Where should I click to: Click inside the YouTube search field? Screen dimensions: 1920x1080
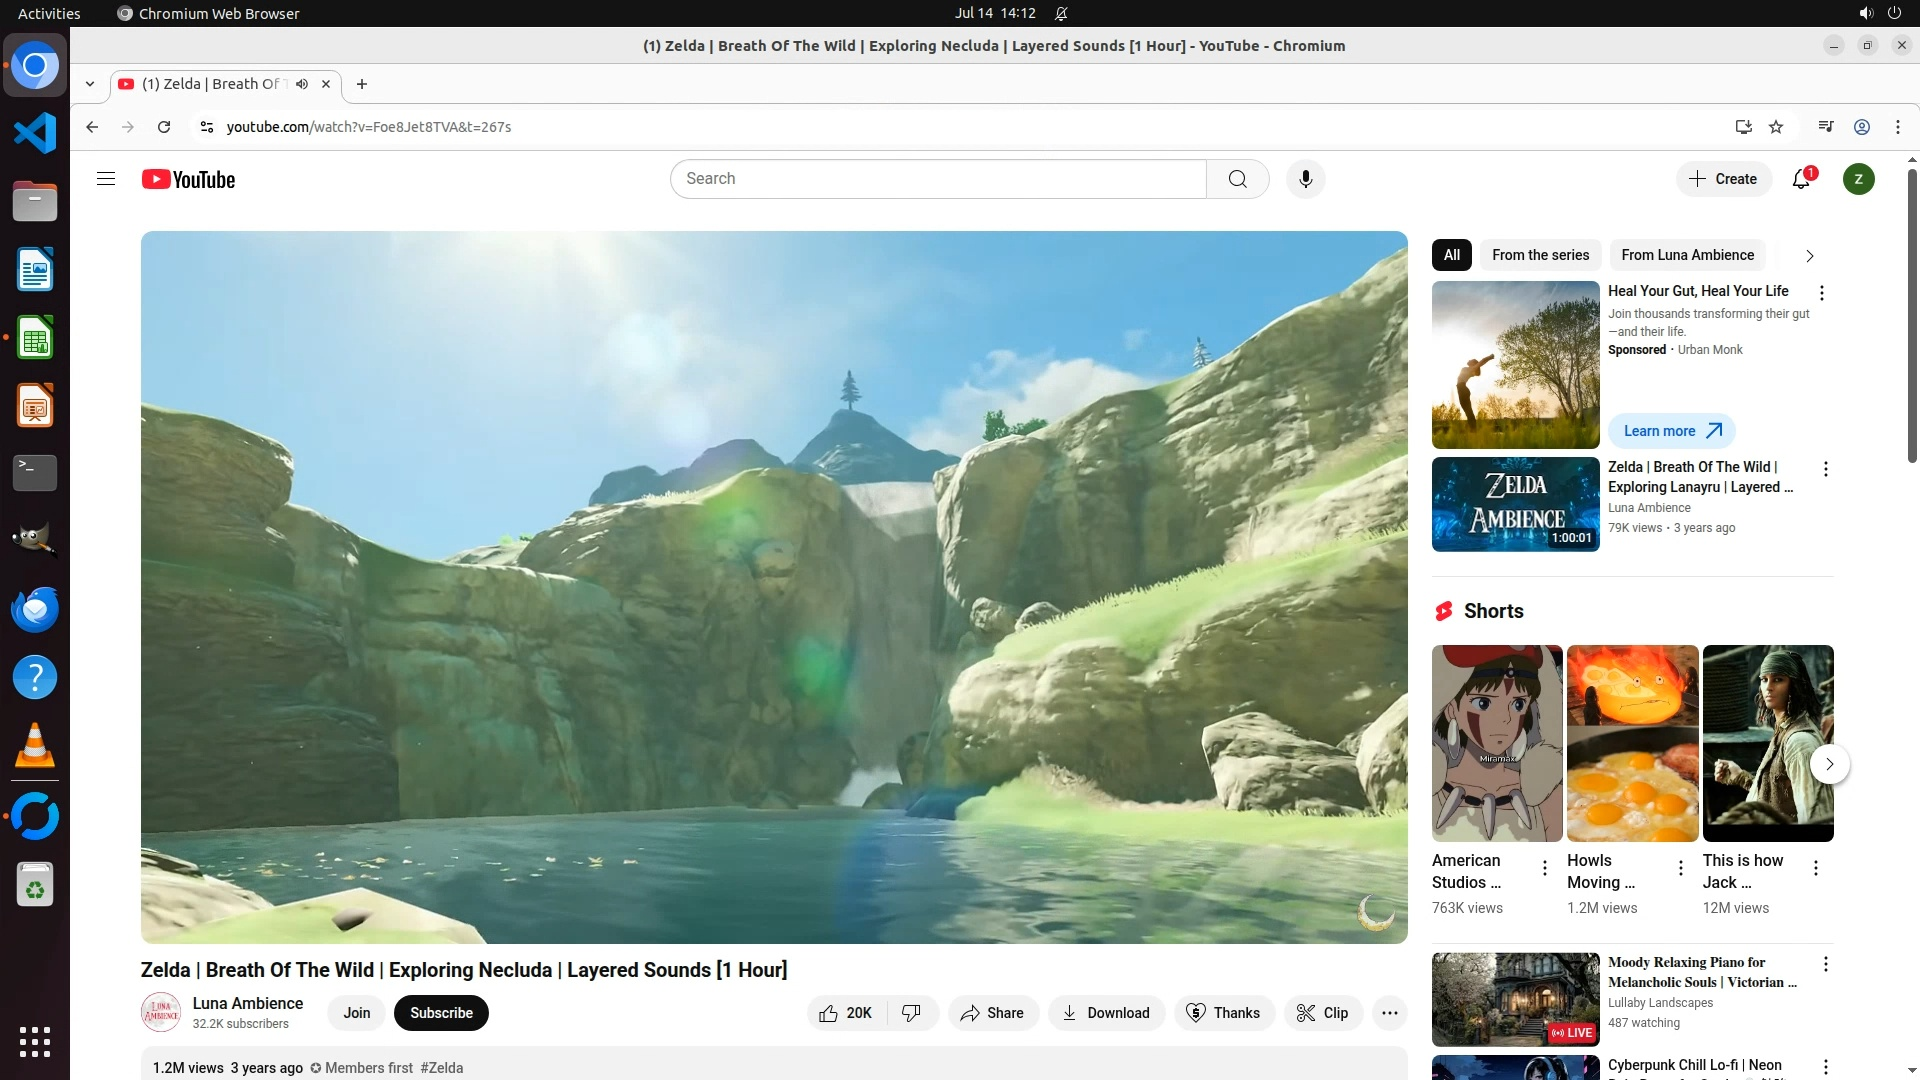938,179
